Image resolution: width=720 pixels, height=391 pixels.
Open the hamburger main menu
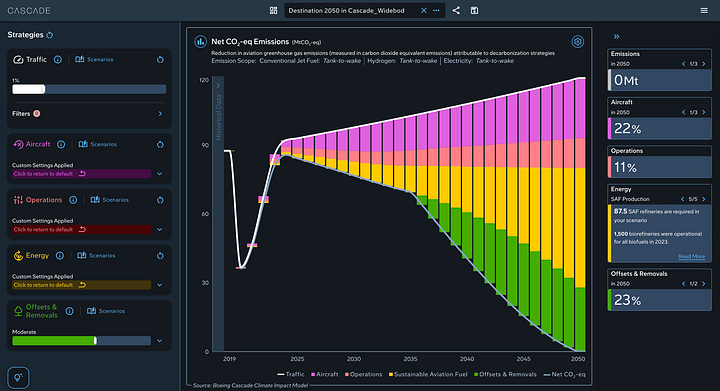point(704,11)
